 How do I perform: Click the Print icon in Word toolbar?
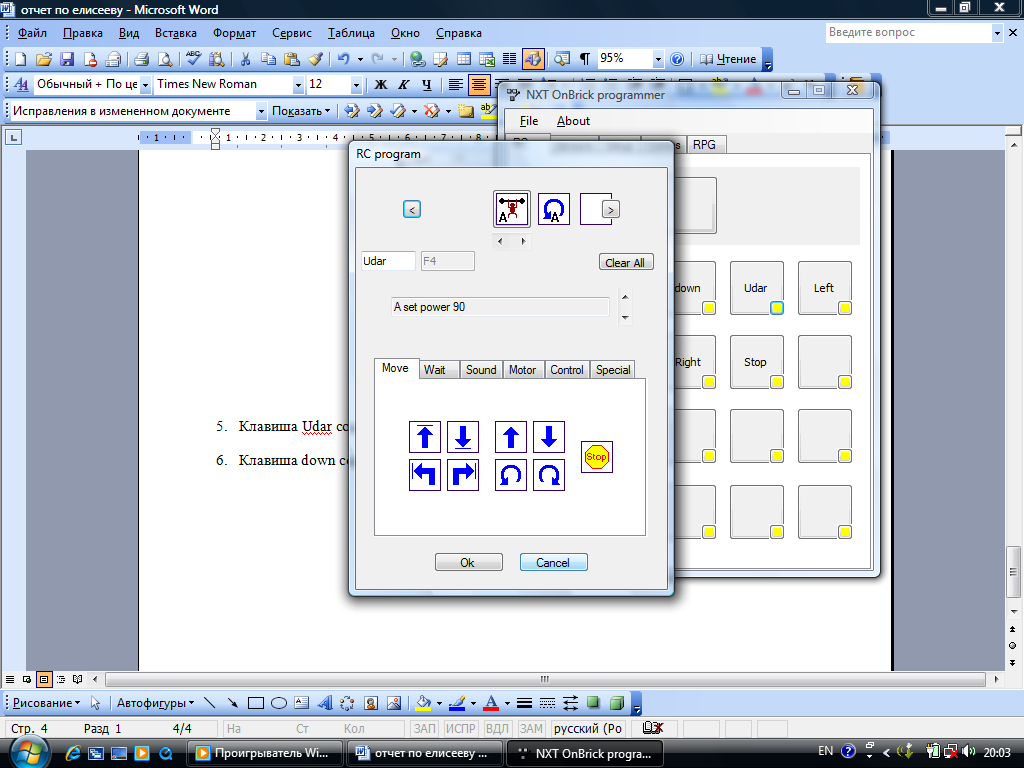(x=141, y=59)
